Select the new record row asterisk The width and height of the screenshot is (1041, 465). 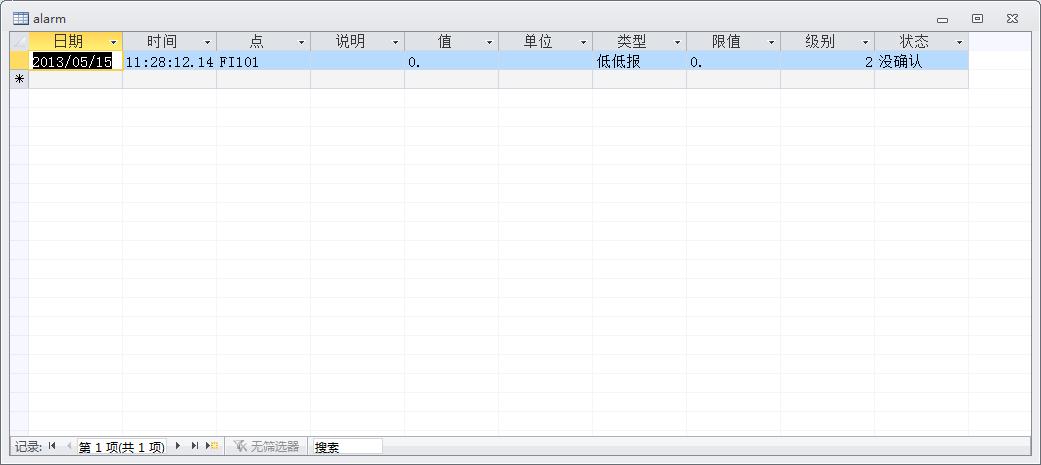19,79
